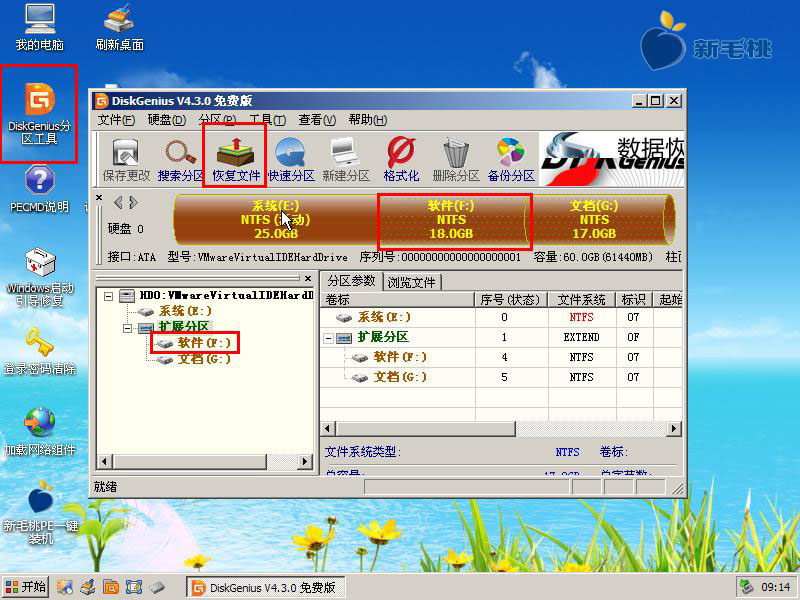
Task: Open 新毛桃PE一键装机 on the desktop
Action: point(40,512)
